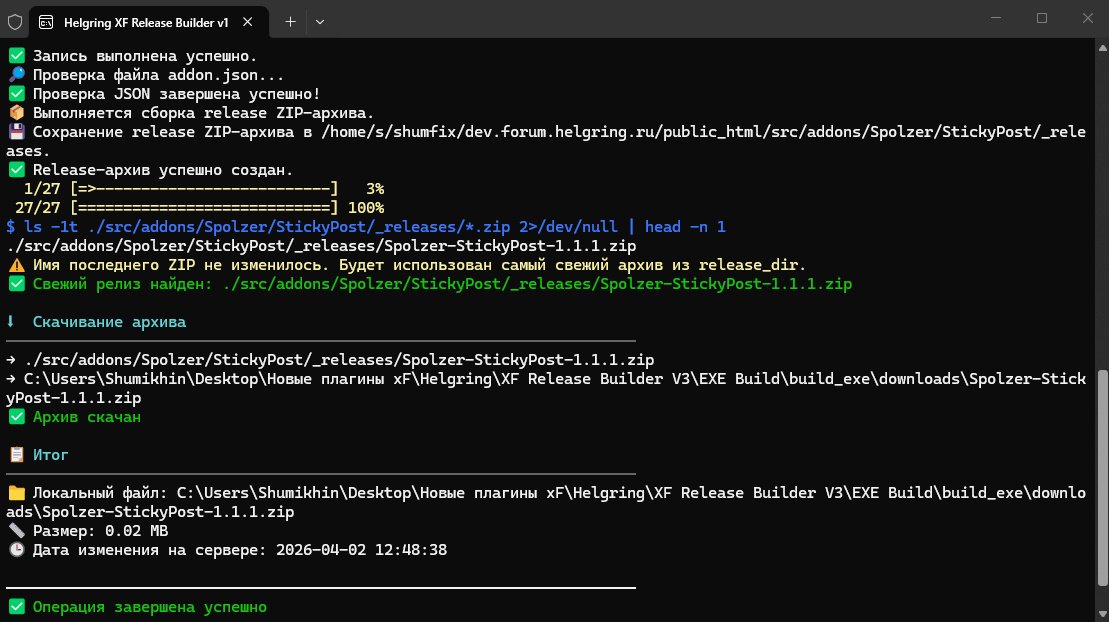Image resolution: width=1109 pixels, height=622 pixels.
Task: Click the date '2026-04-02 12:48:38'
Action: 361,550
